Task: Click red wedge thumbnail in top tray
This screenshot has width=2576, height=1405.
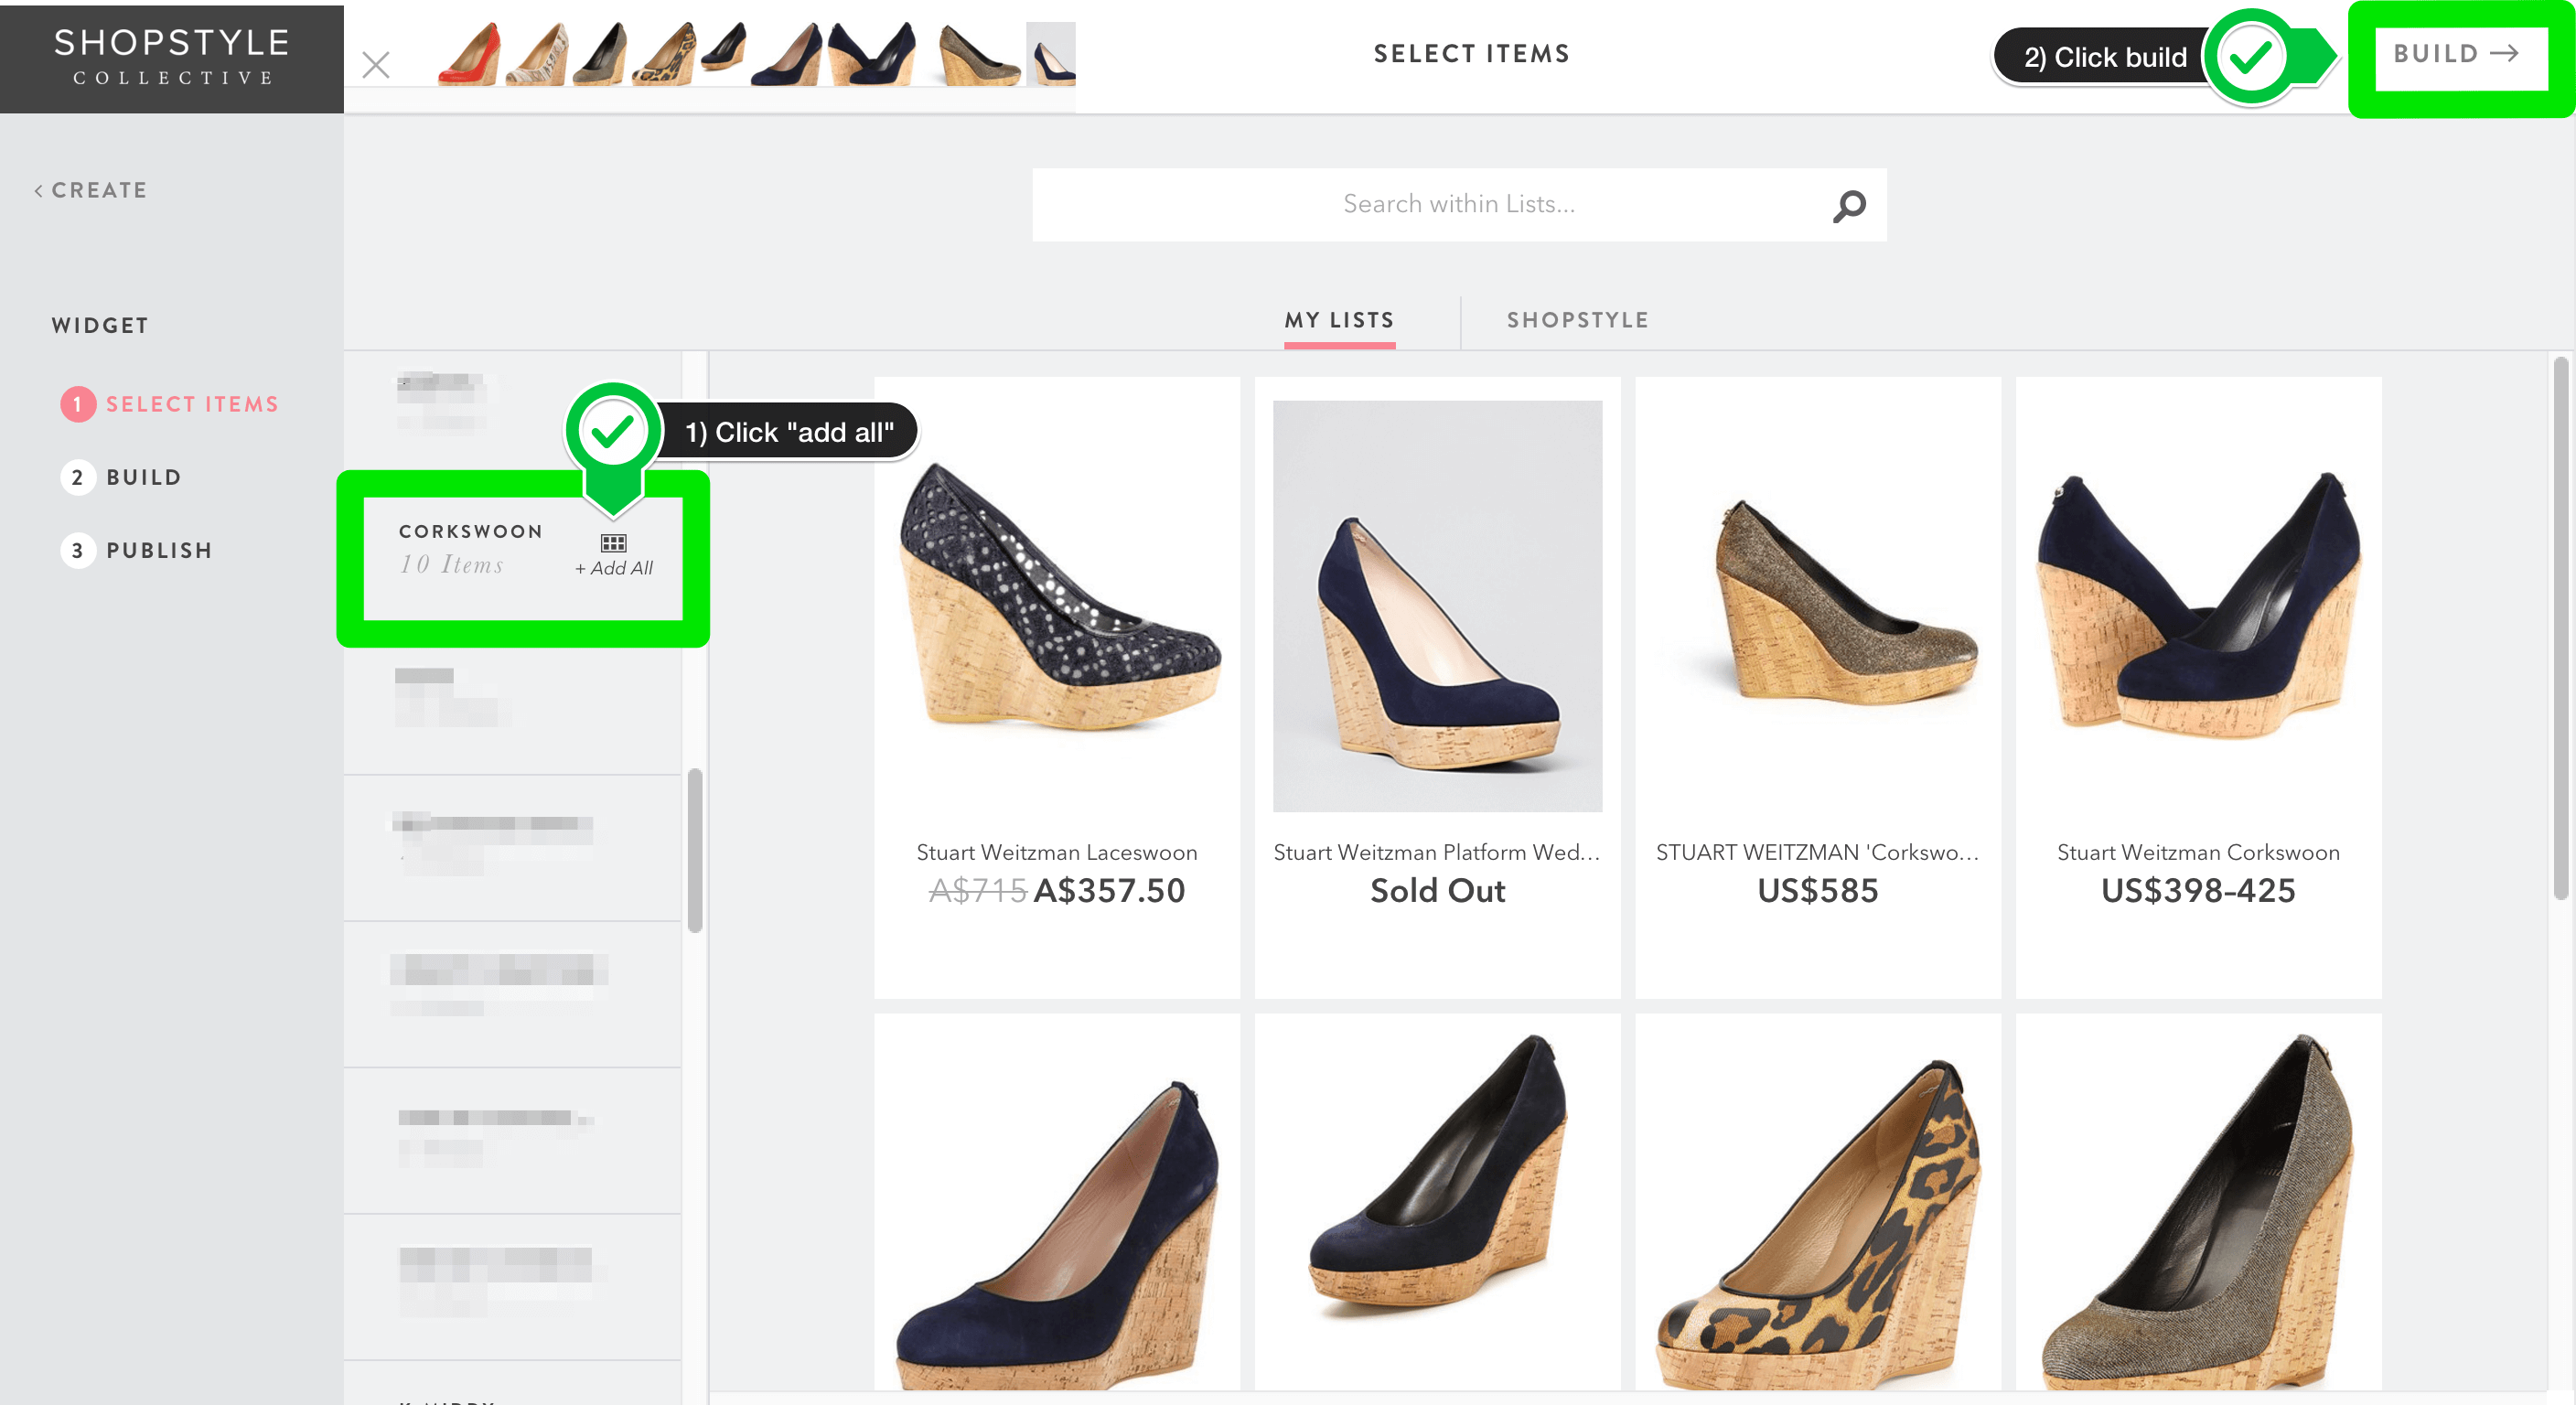Action: point(469,54)
